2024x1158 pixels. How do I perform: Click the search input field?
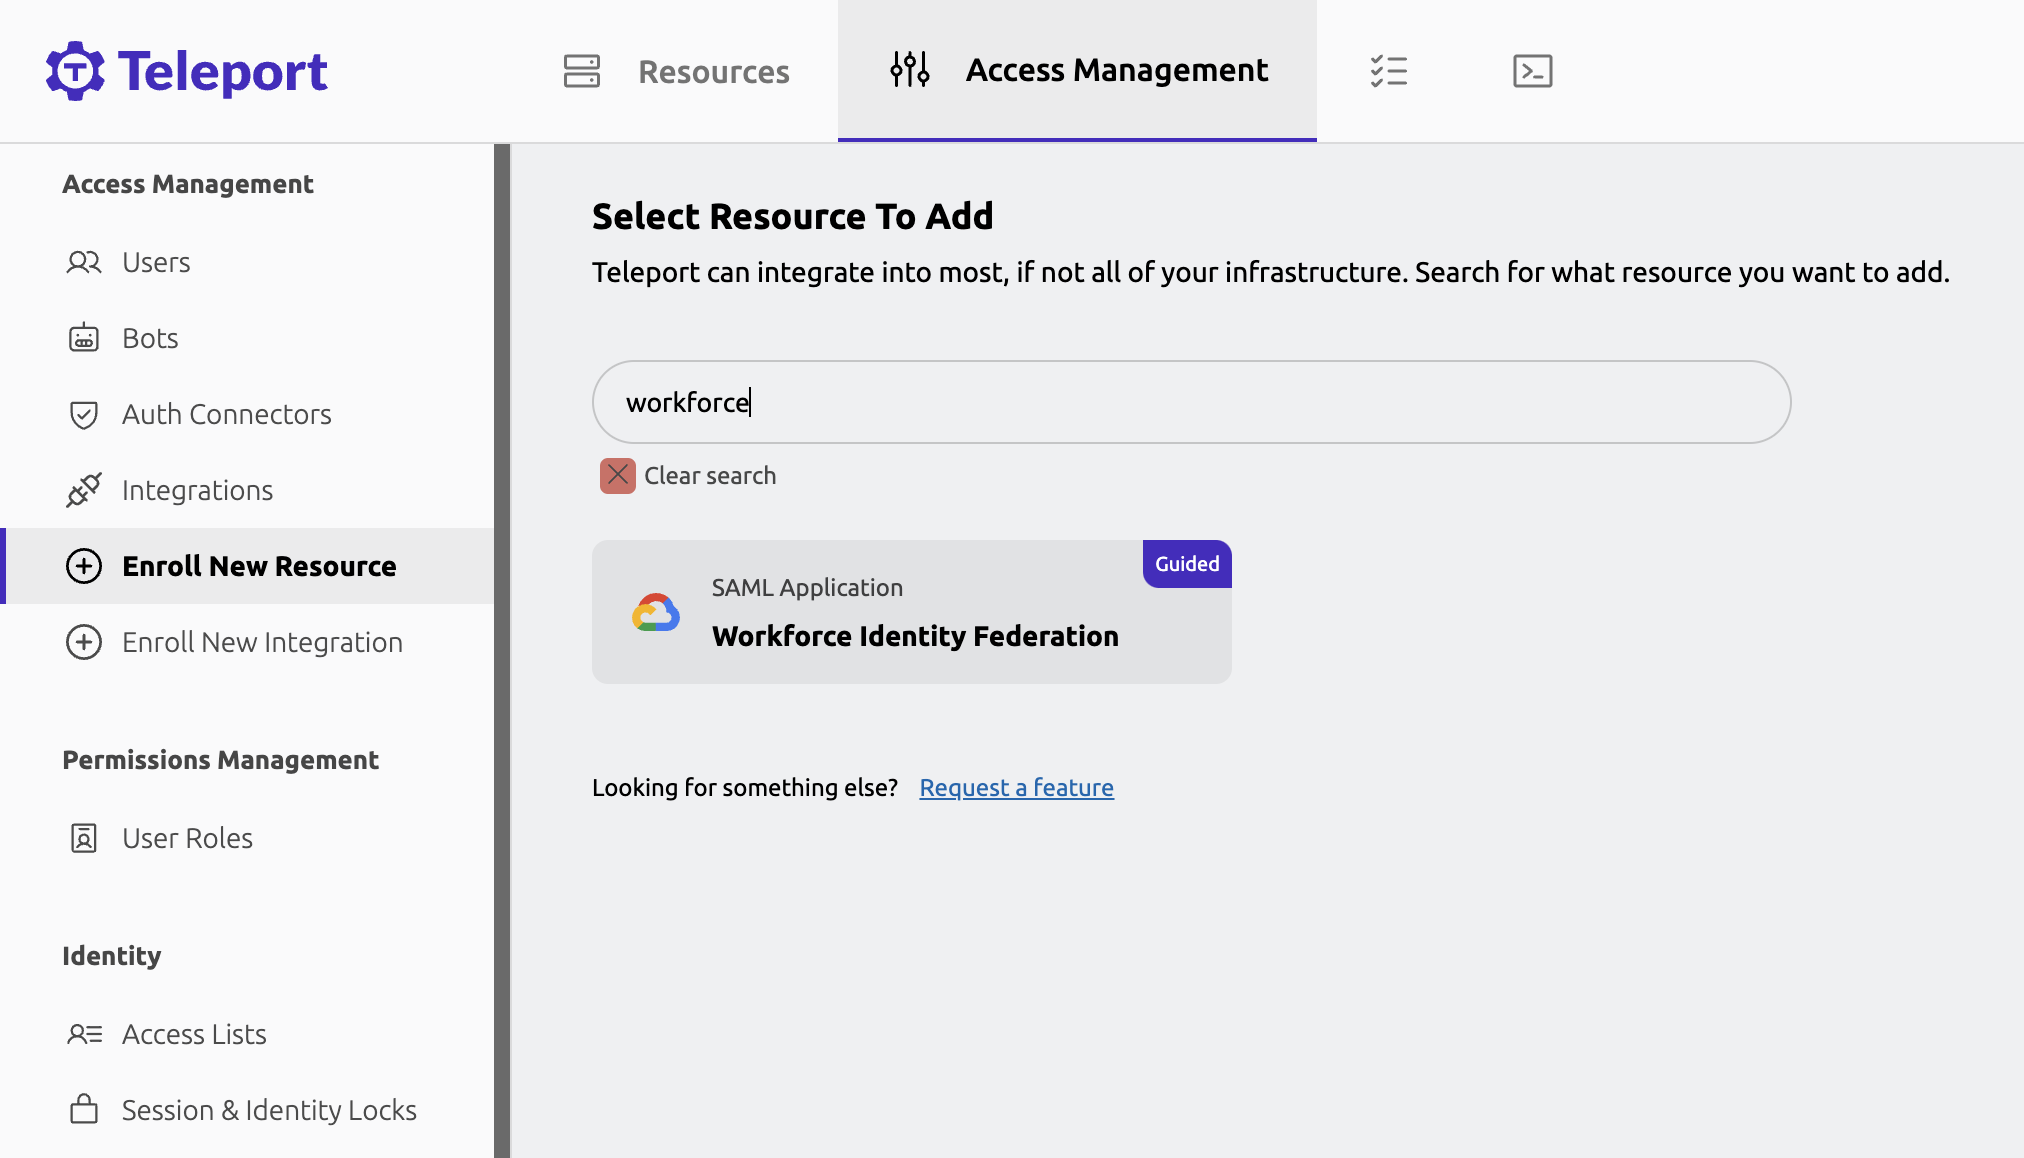[x=1191, y=402]
